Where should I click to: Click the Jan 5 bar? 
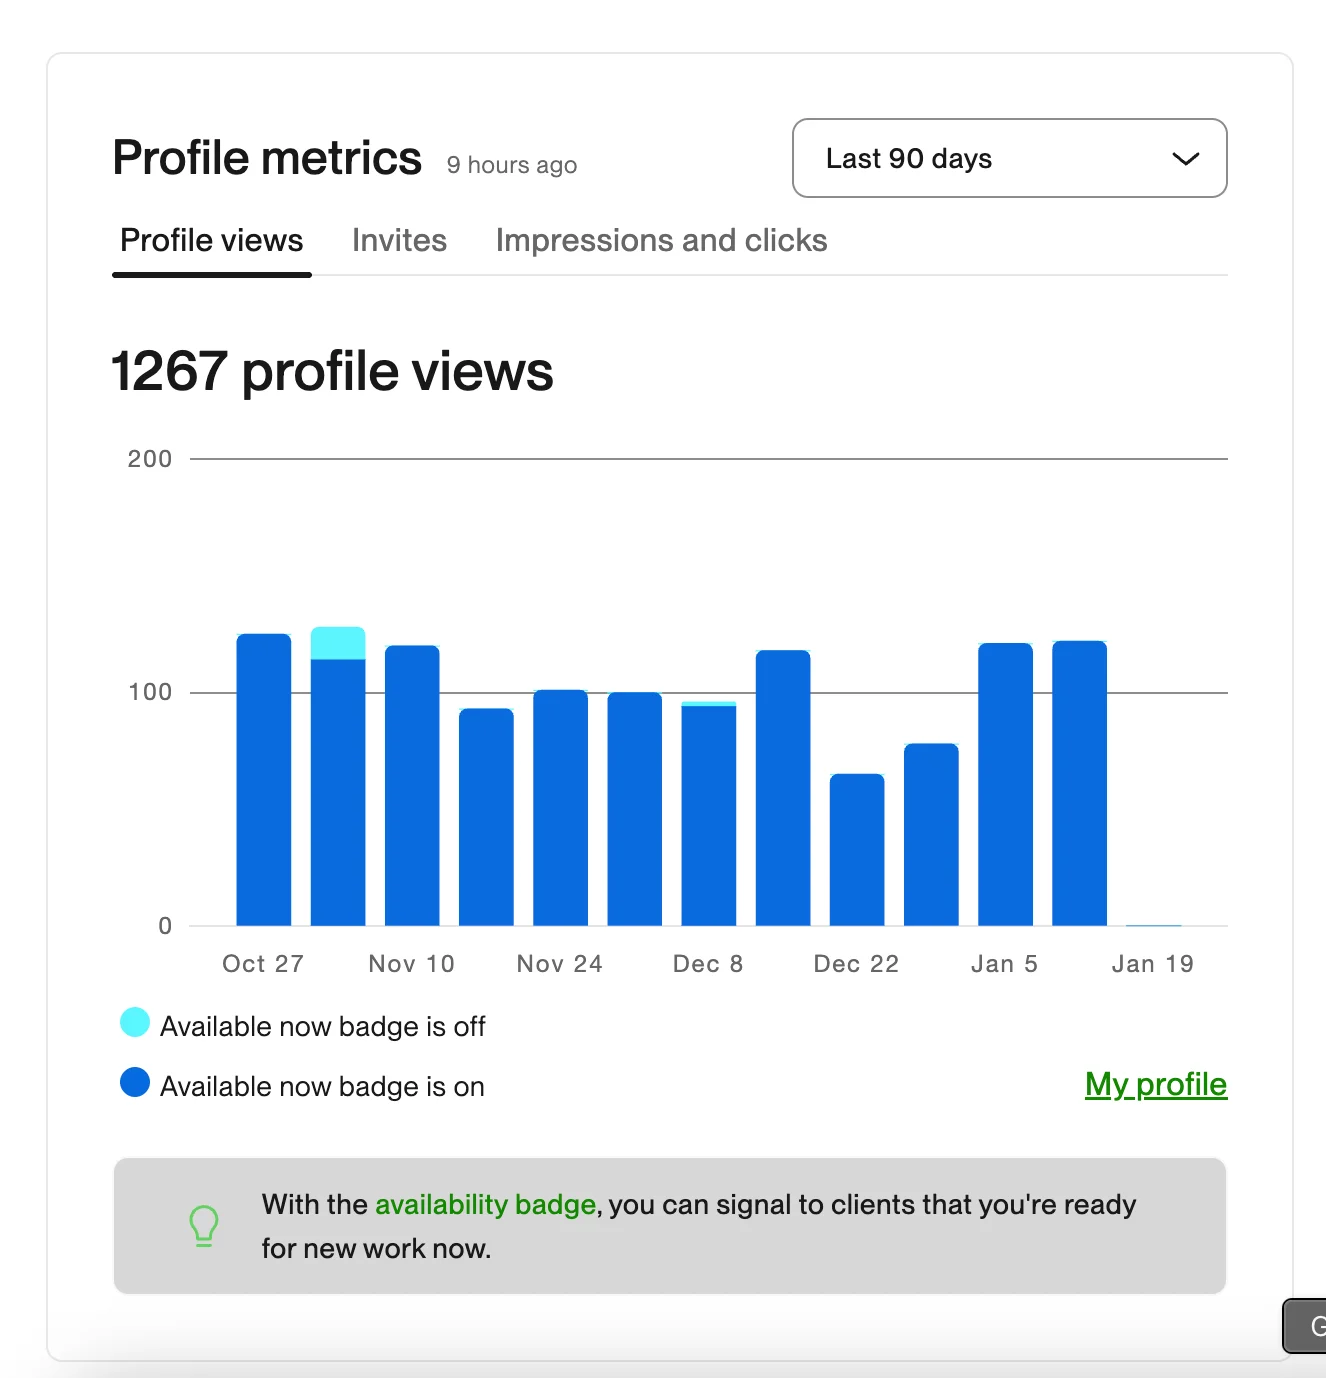point(1005,785)
